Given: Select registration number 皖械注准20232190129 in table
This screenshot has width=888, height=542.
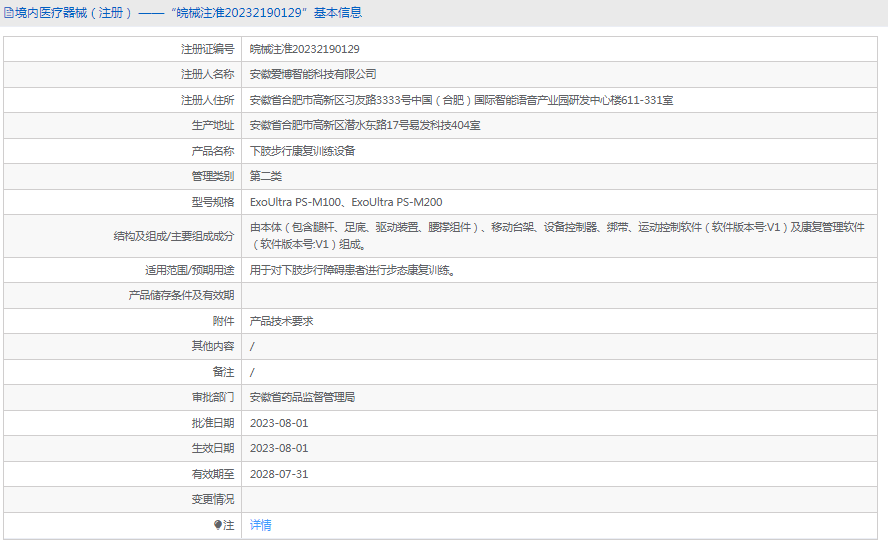Looking at the screenshot, I should tap(305, 49).
